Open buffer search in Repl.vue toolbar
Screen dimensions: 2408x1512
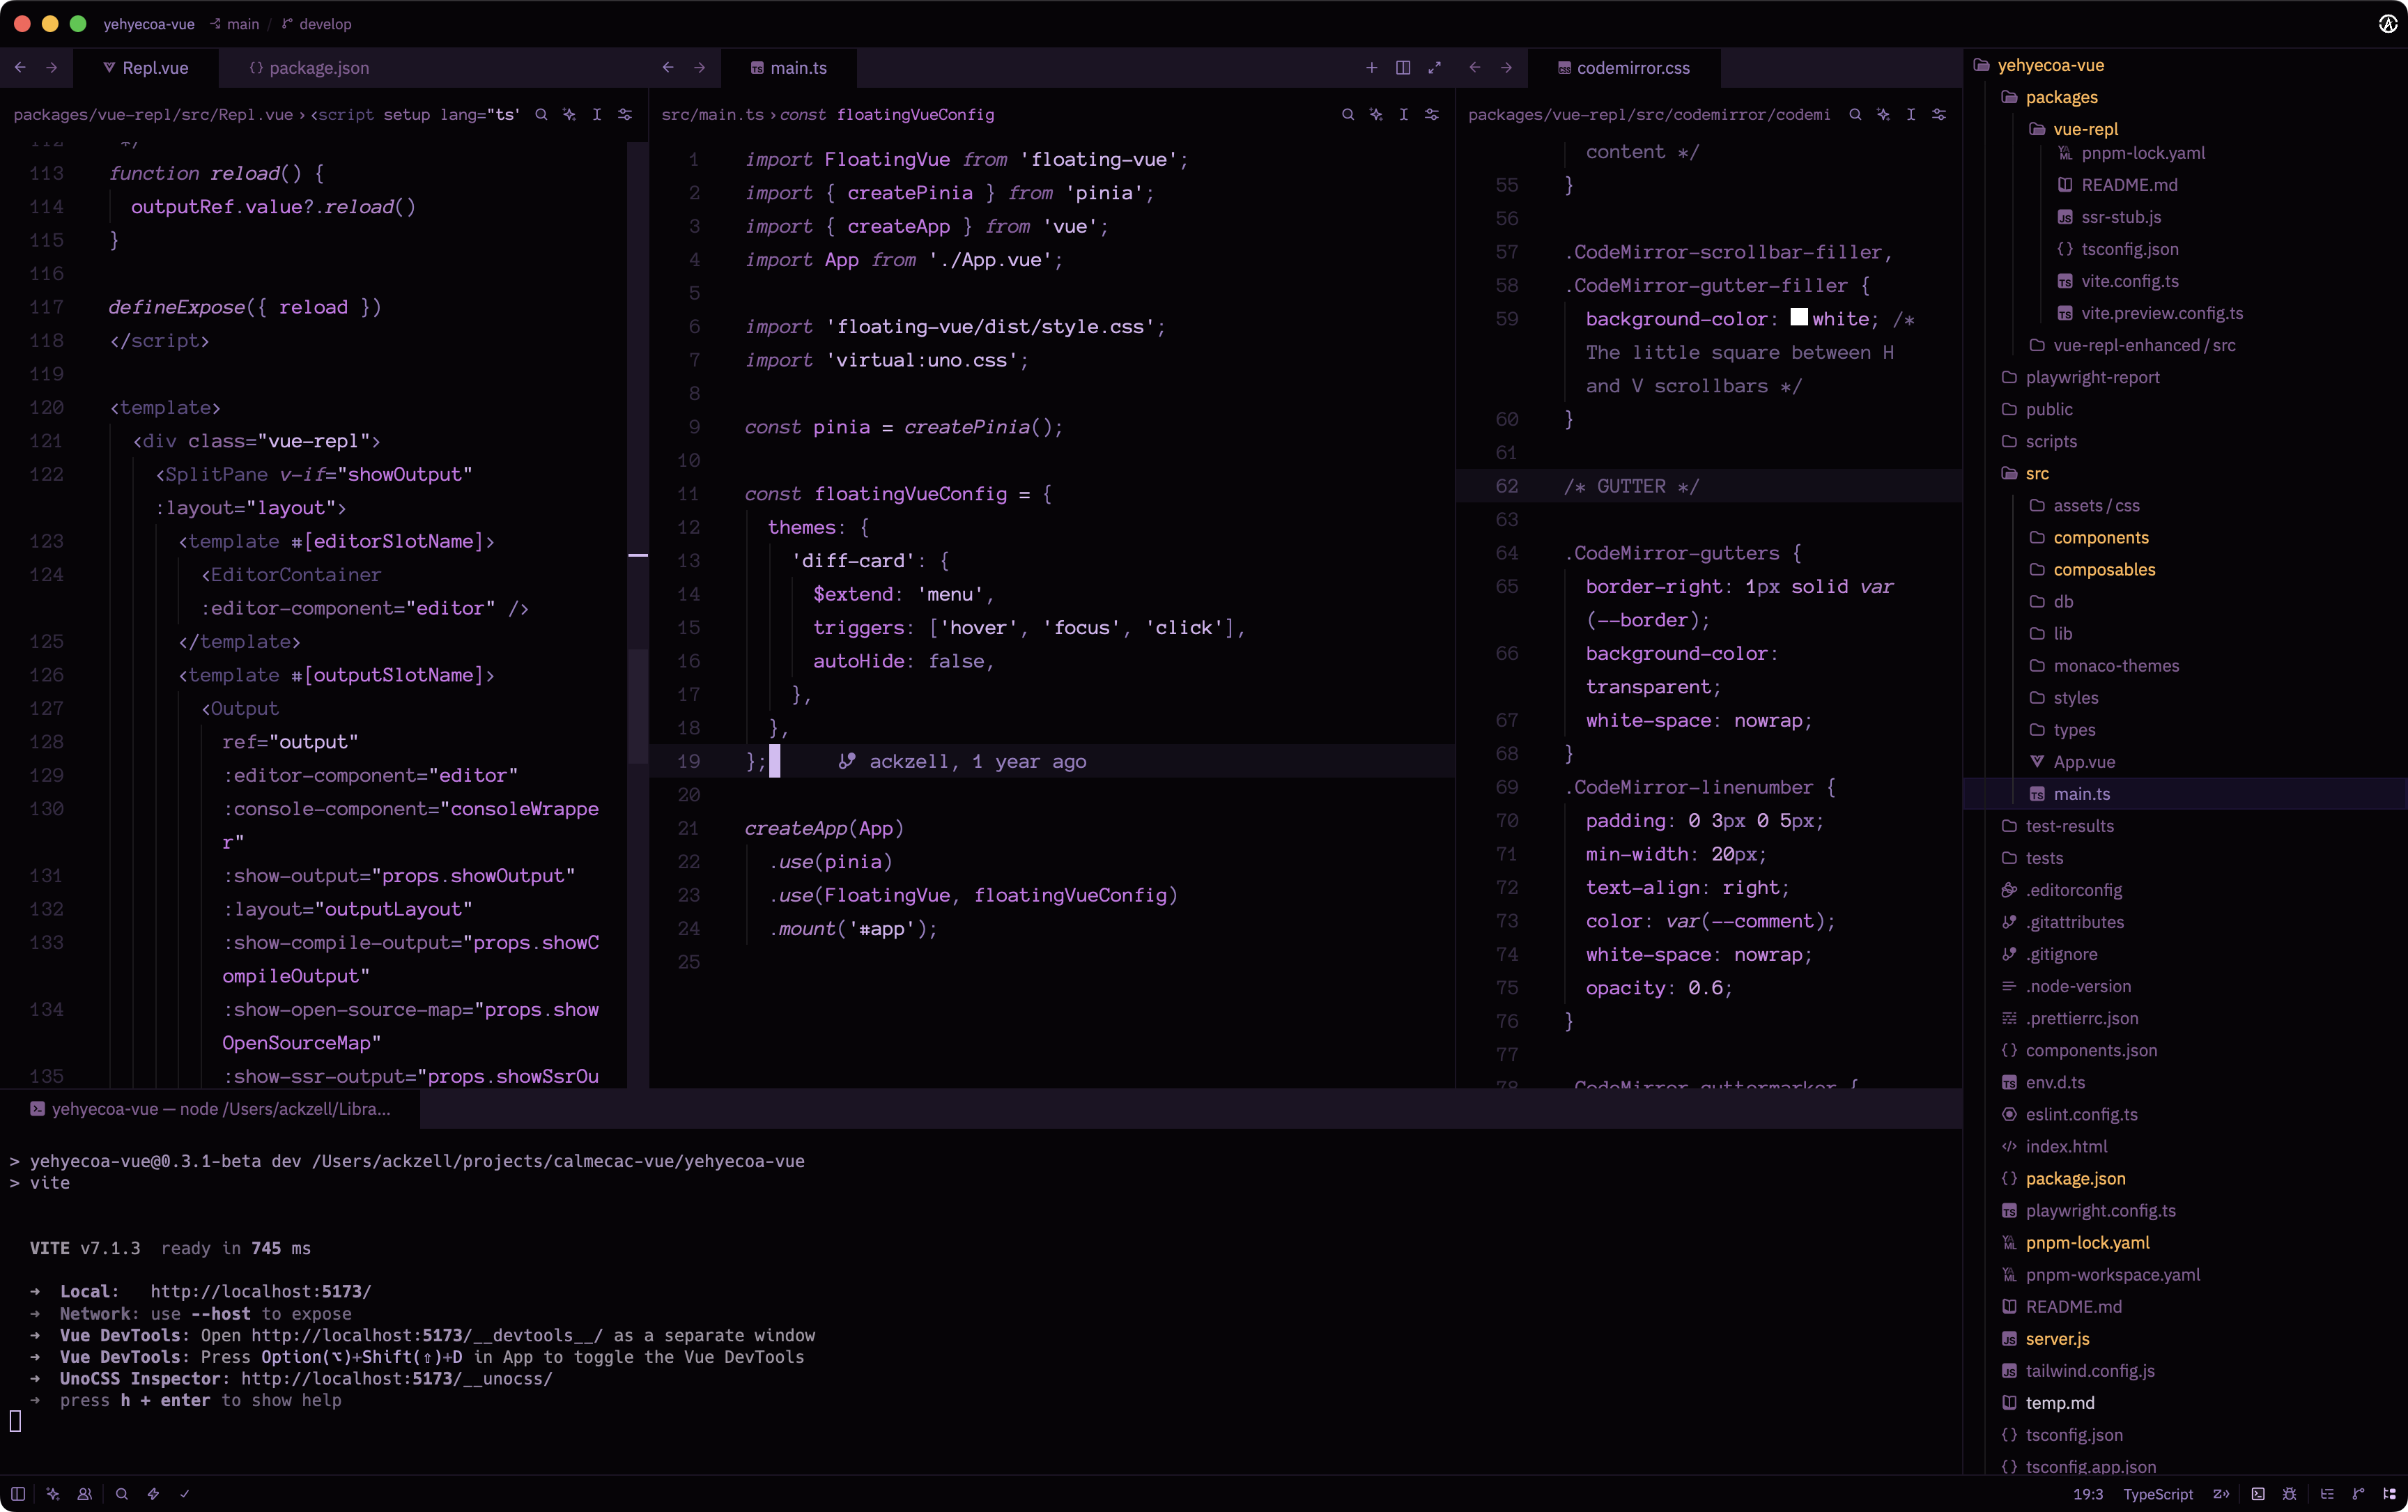[x=541, y=114]
